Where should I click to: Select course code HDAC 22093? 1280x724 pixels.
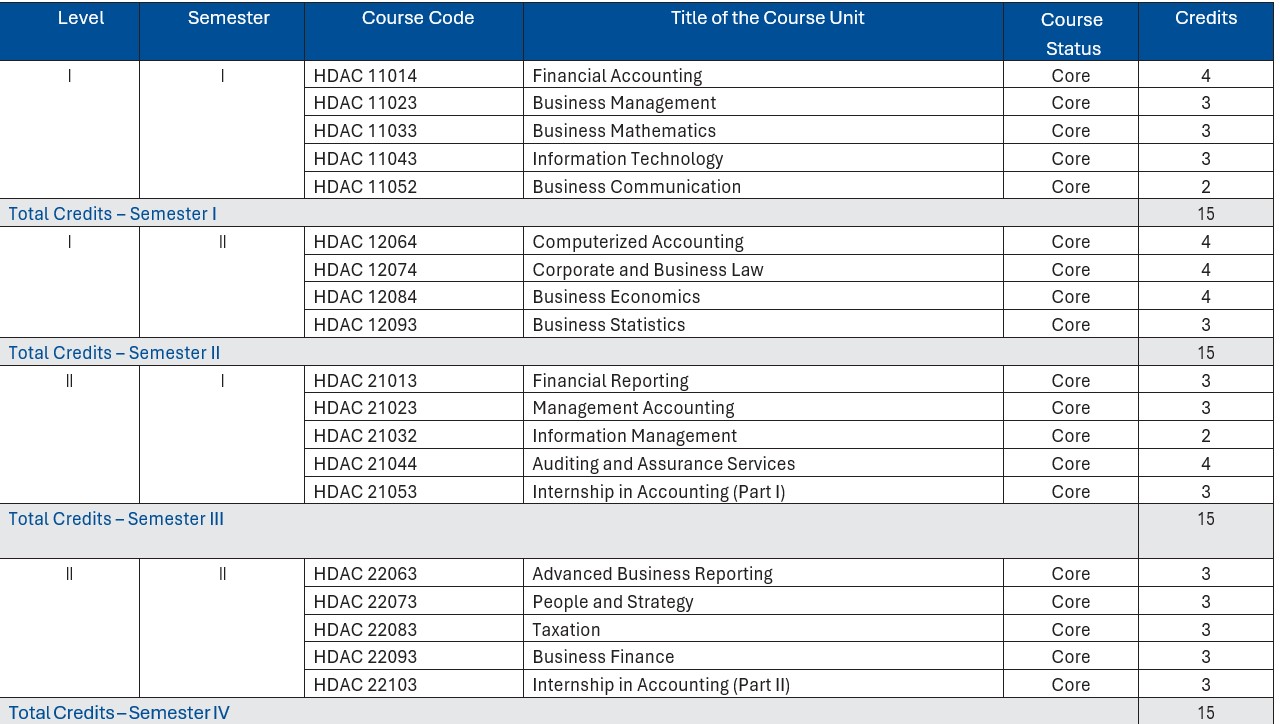pyautogui.click(x=365, y=657)
